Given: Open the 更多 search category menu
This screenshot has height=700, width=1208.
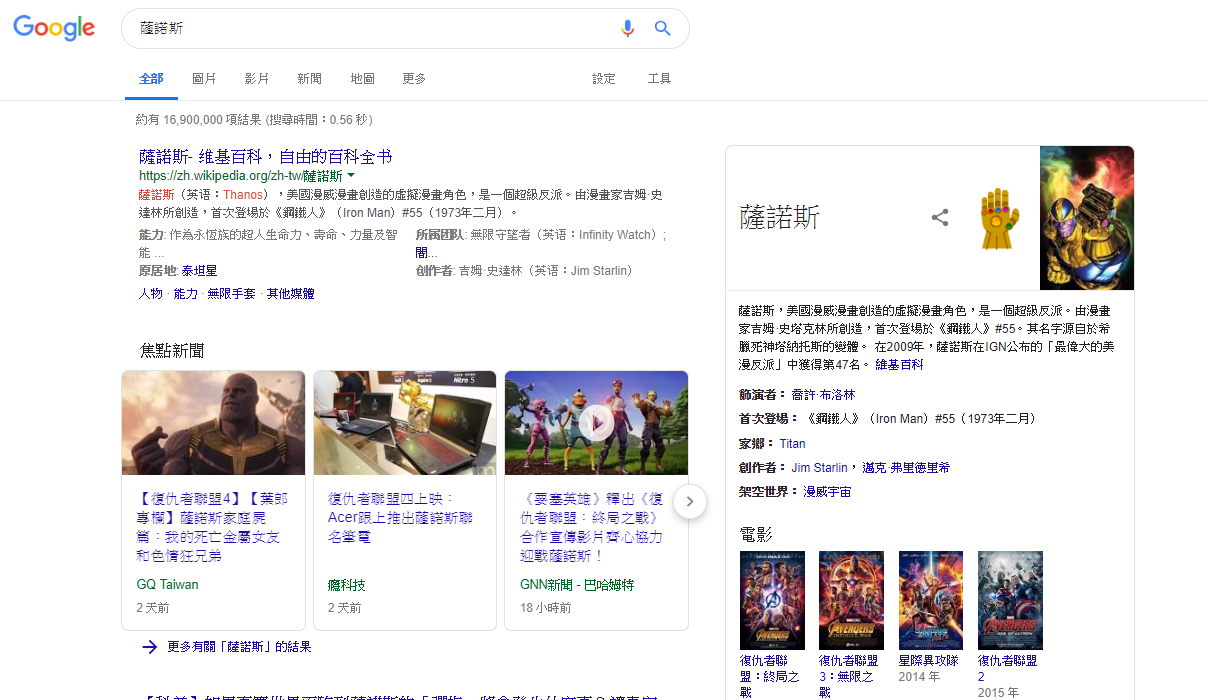Looking at the screenshot, I should point(414,79).
